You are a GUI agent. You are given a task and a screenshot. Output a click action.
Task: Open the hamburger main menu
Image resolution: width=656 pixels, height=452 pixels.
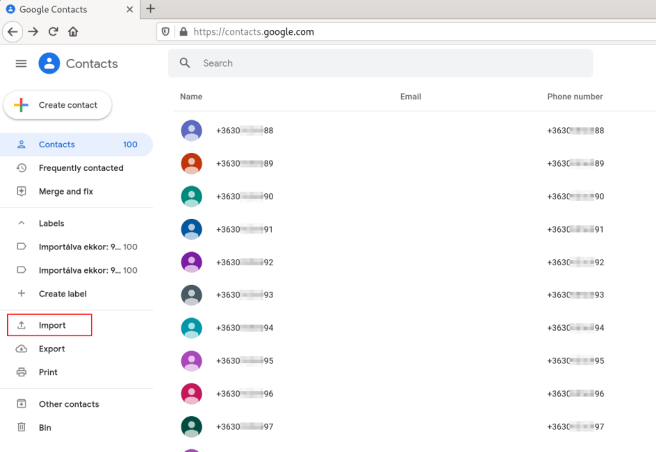pos(21,63)
